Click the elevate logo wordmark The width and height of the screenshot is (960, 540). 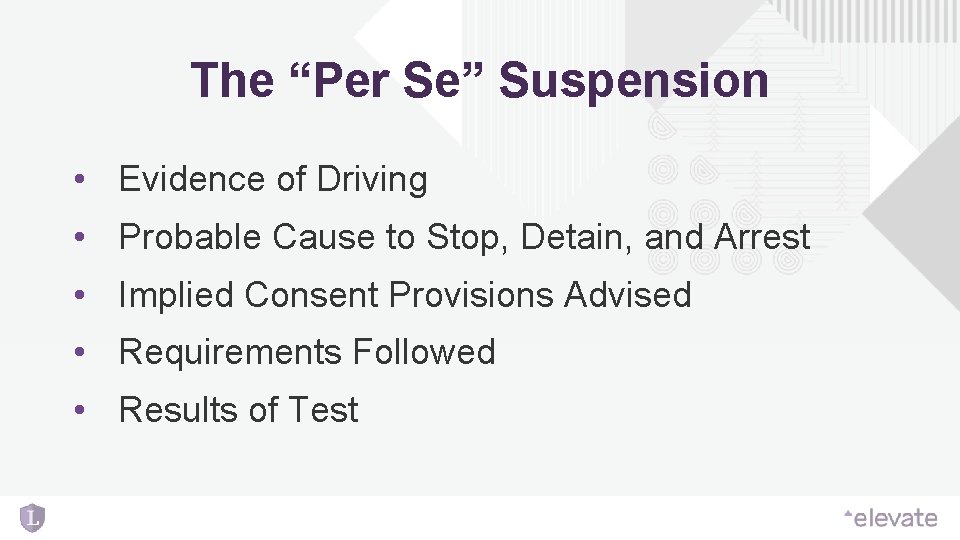coord(895,518)
